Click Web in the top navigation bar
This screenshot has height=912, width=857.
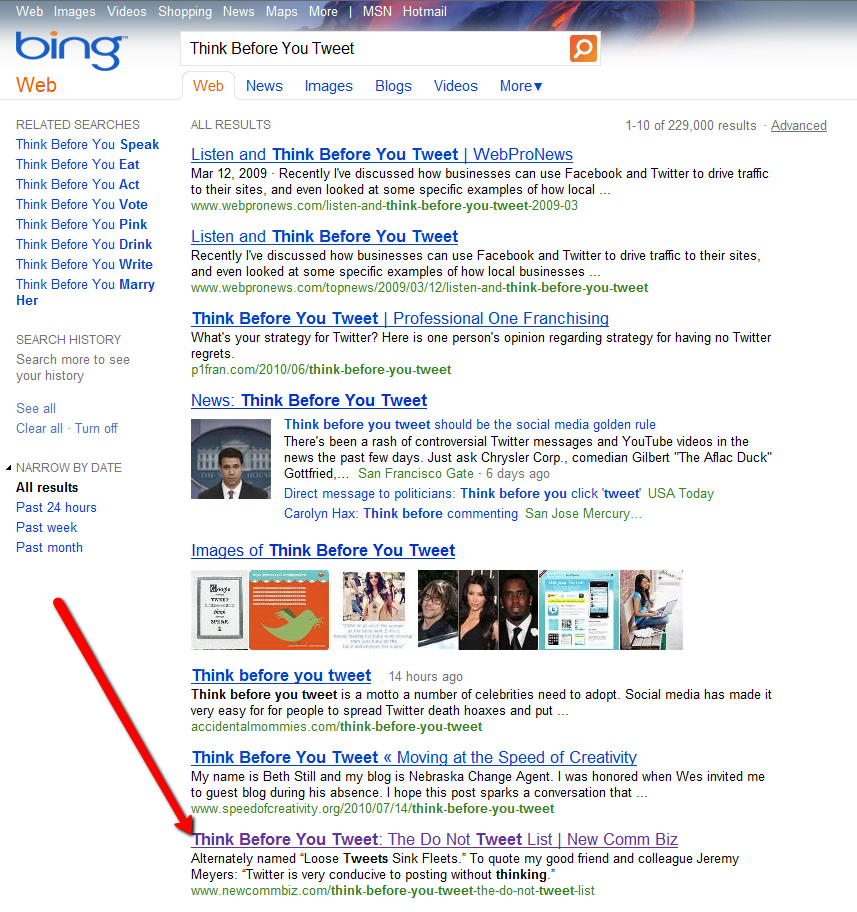tap(30, 11)
